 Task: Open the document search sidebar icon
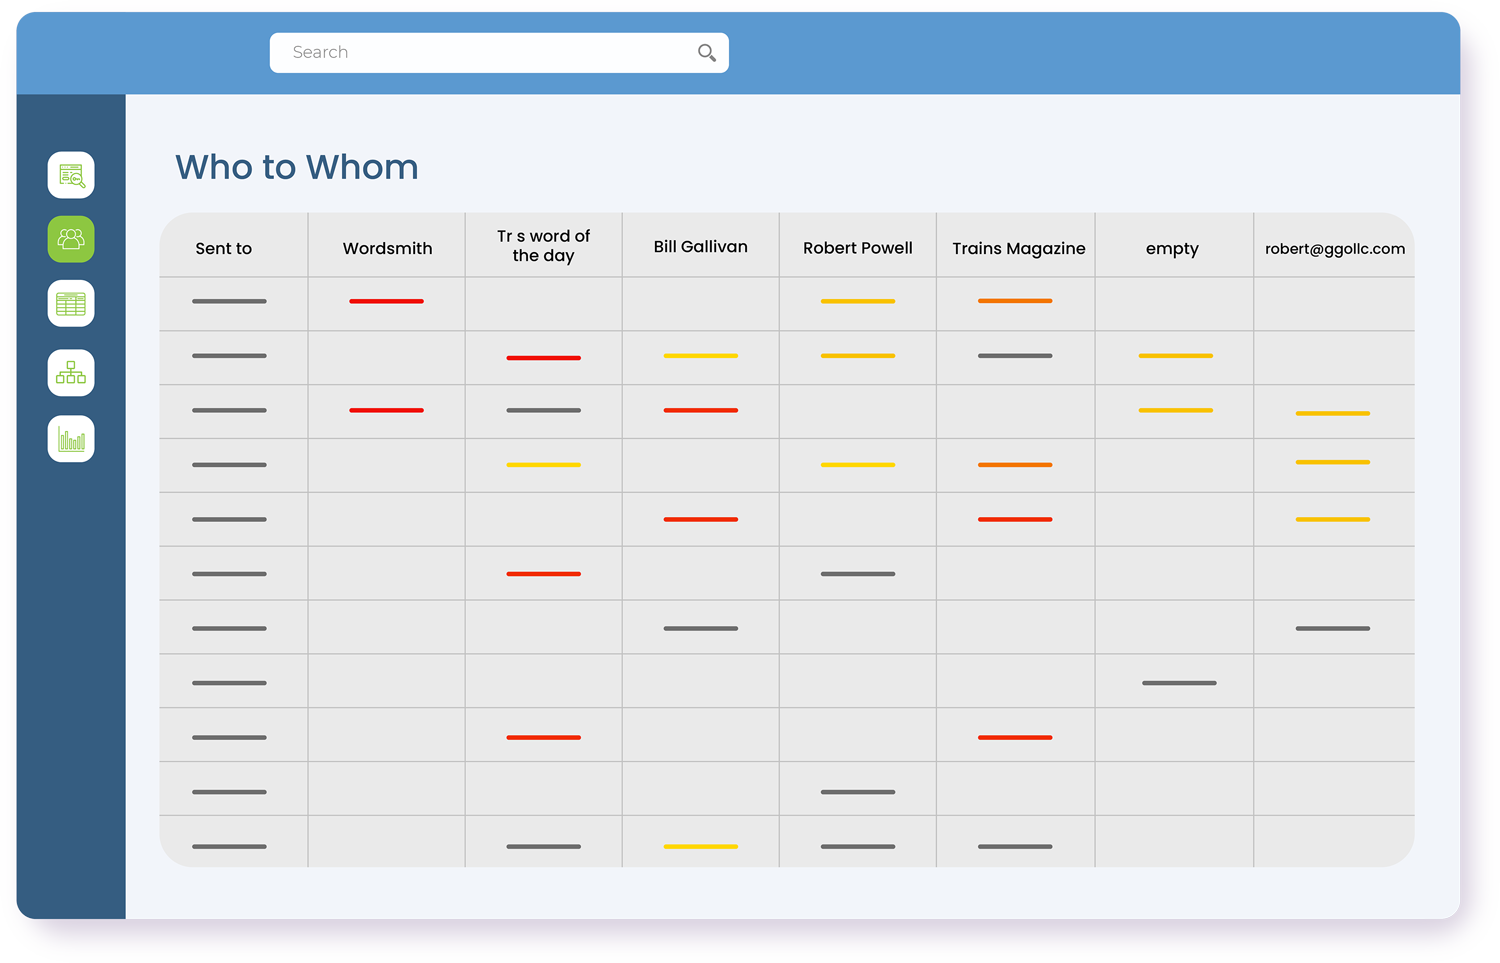tap(71, 175)
